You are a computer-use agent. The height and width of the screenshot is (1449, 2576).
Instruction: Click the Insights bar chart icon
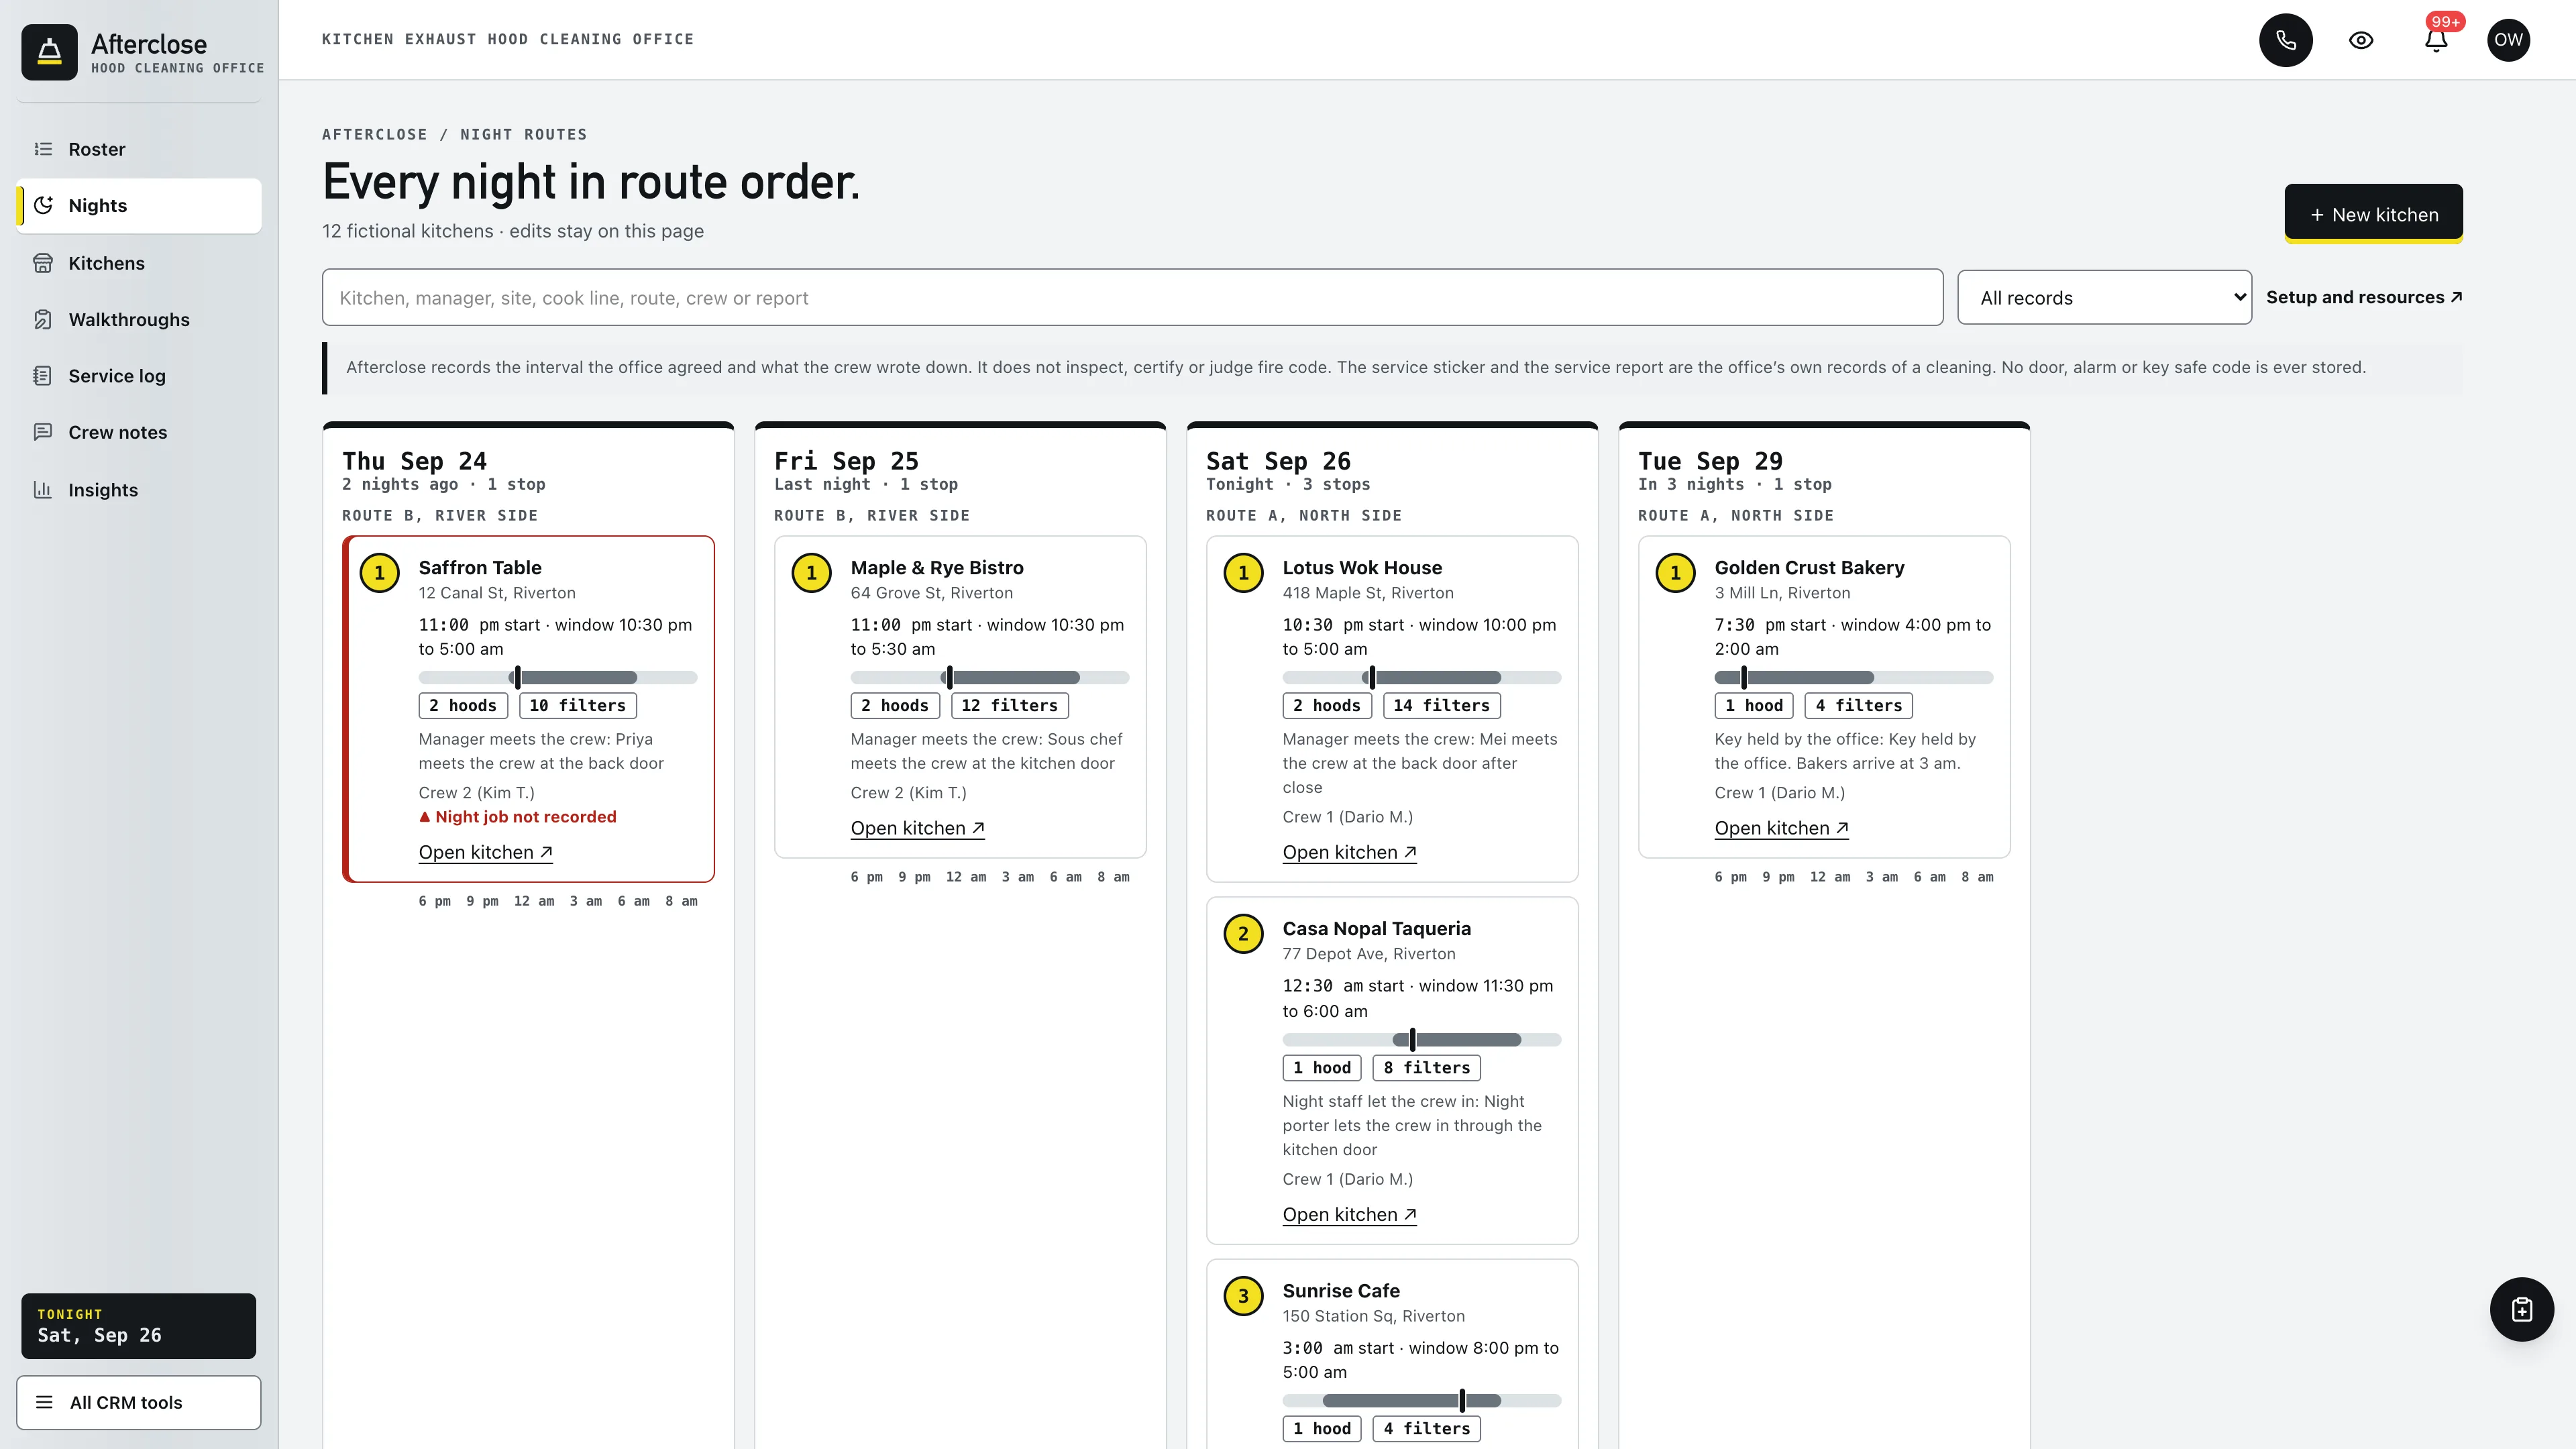coord(43,489)
